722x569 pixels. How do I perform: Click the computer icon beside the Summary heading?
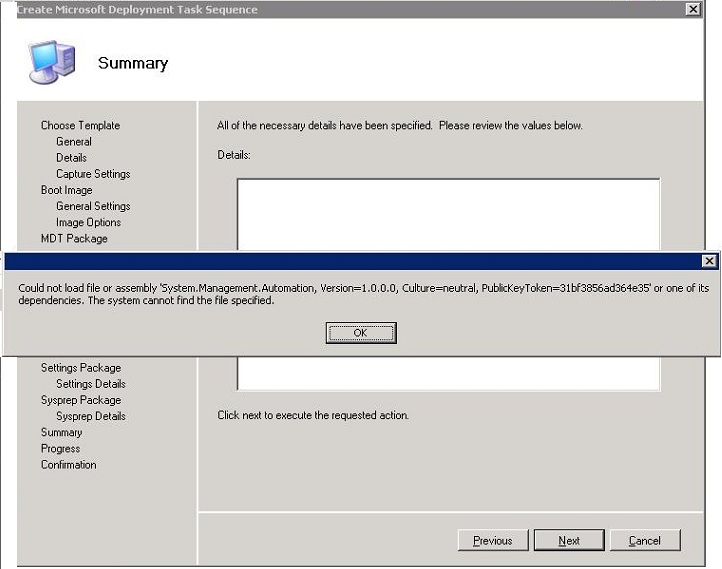pos(51,64)
